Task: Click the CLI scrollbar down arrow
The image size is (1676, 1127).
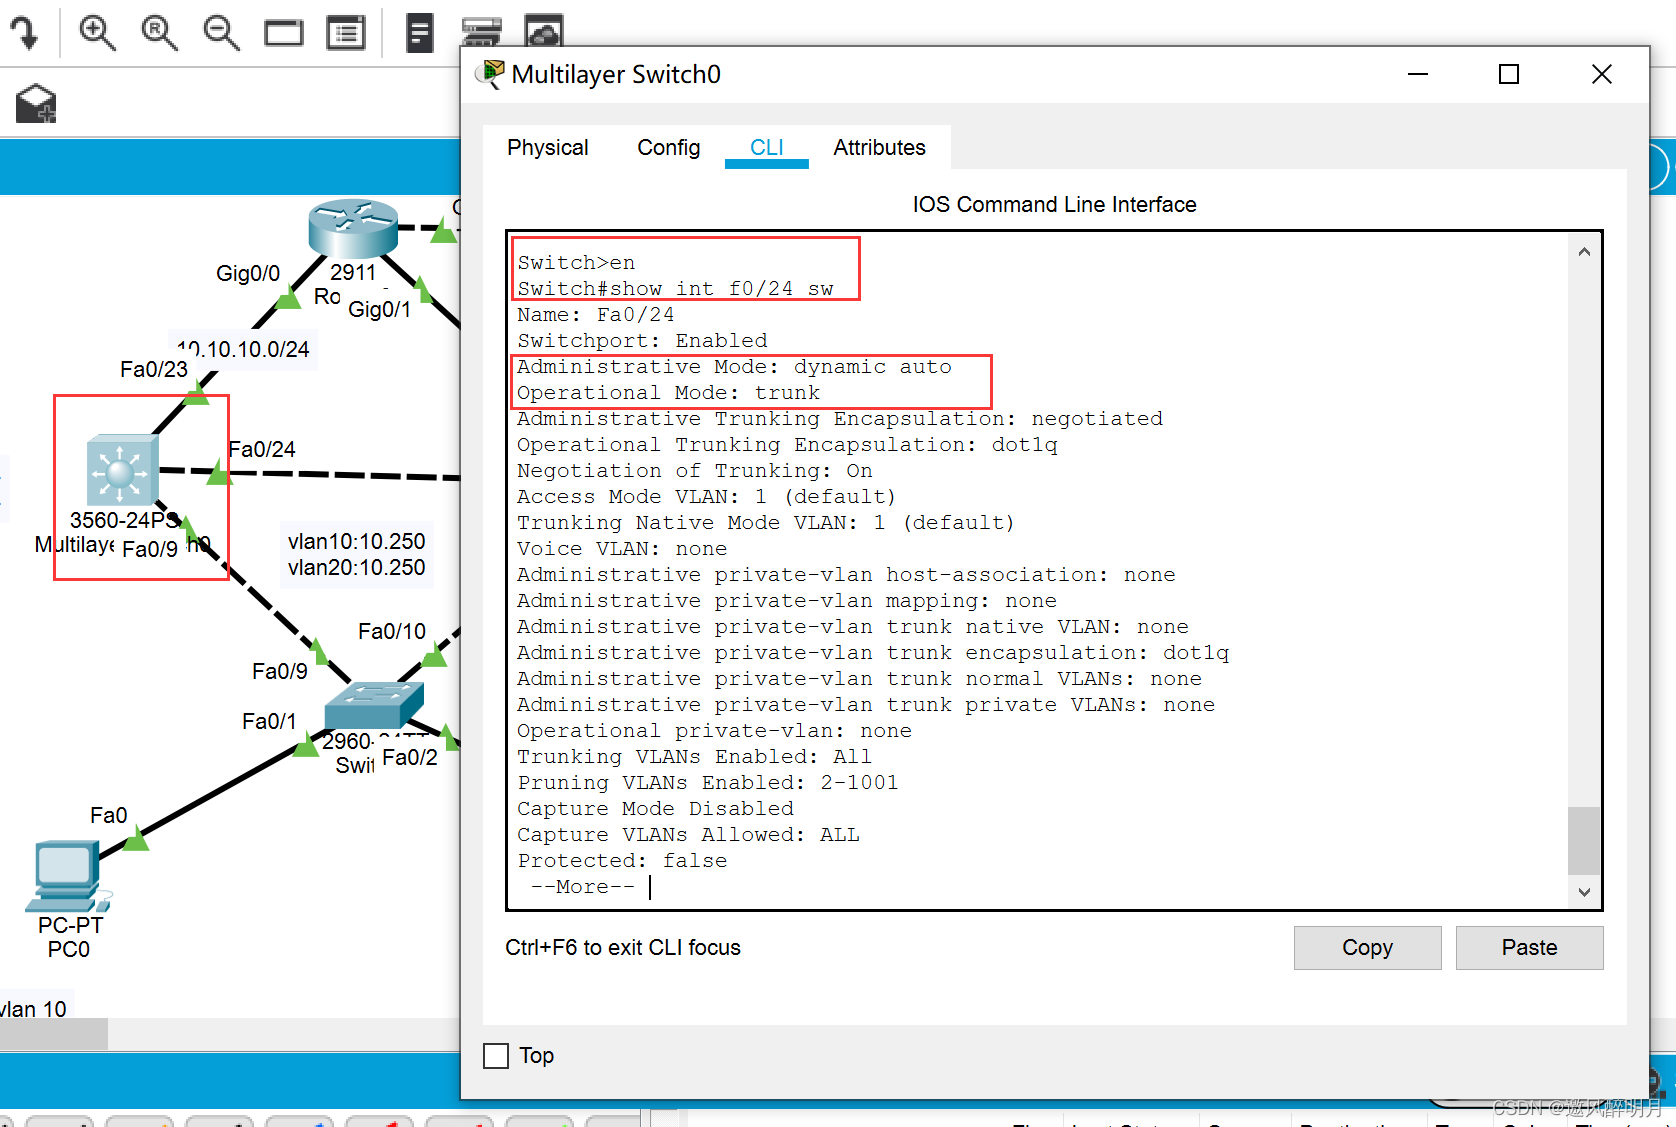Action: pyautogui.click(x=1584, y=892)
